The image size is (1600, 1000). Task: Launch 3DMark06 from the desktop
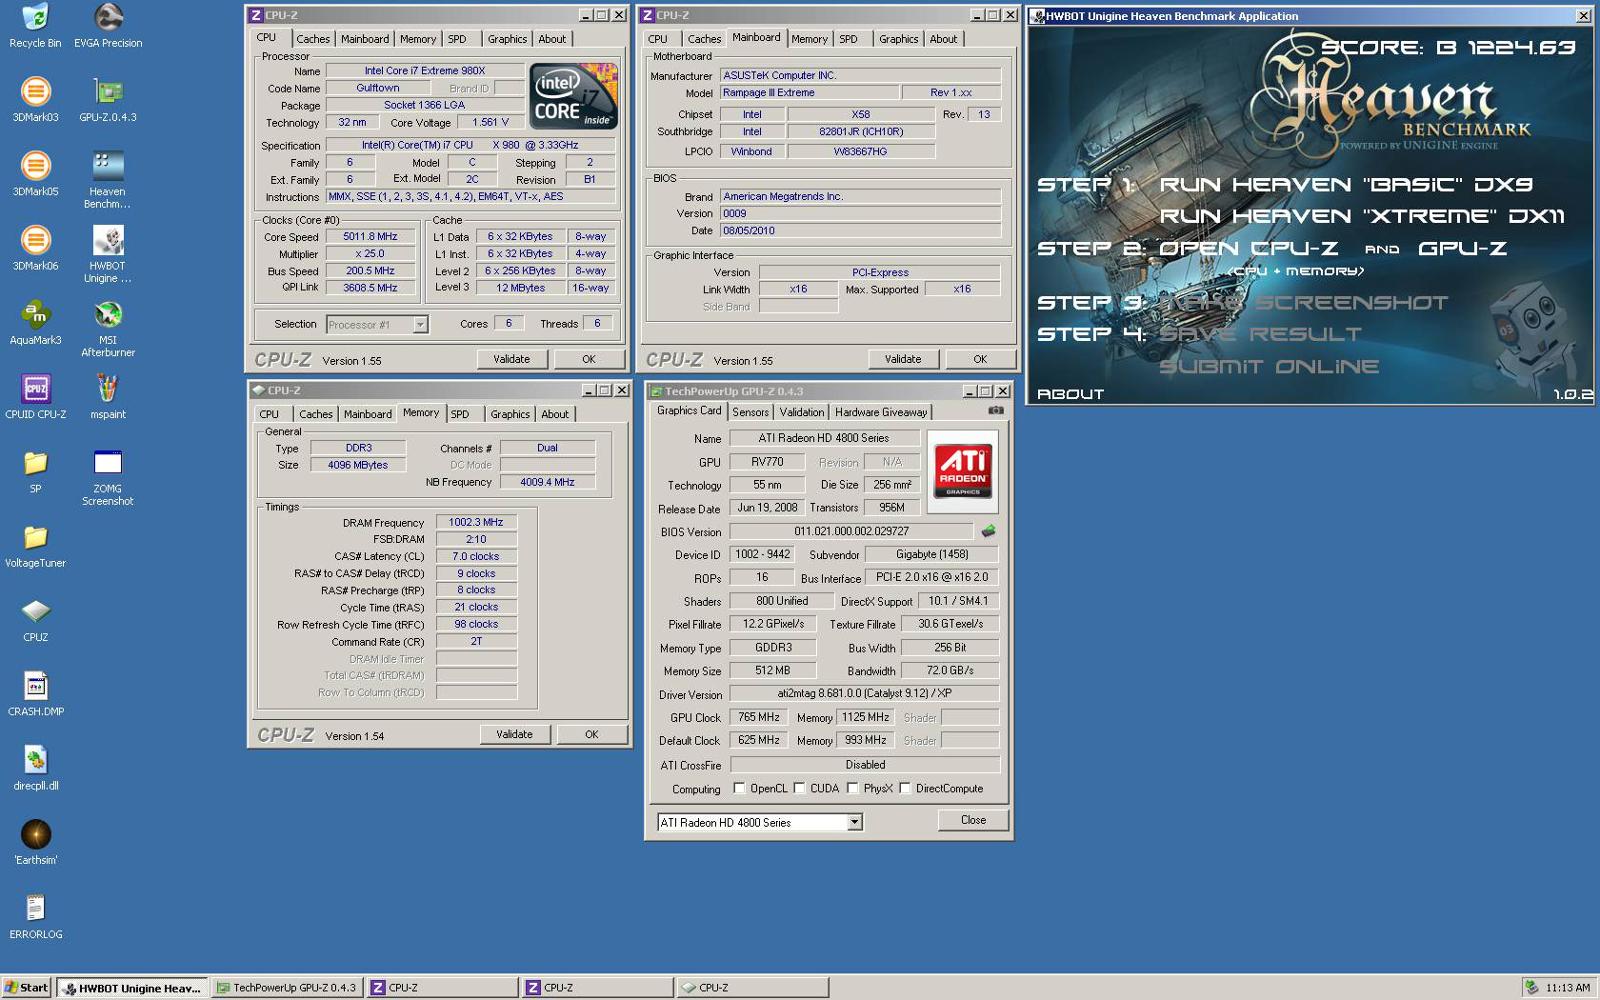tap(35, 248)
